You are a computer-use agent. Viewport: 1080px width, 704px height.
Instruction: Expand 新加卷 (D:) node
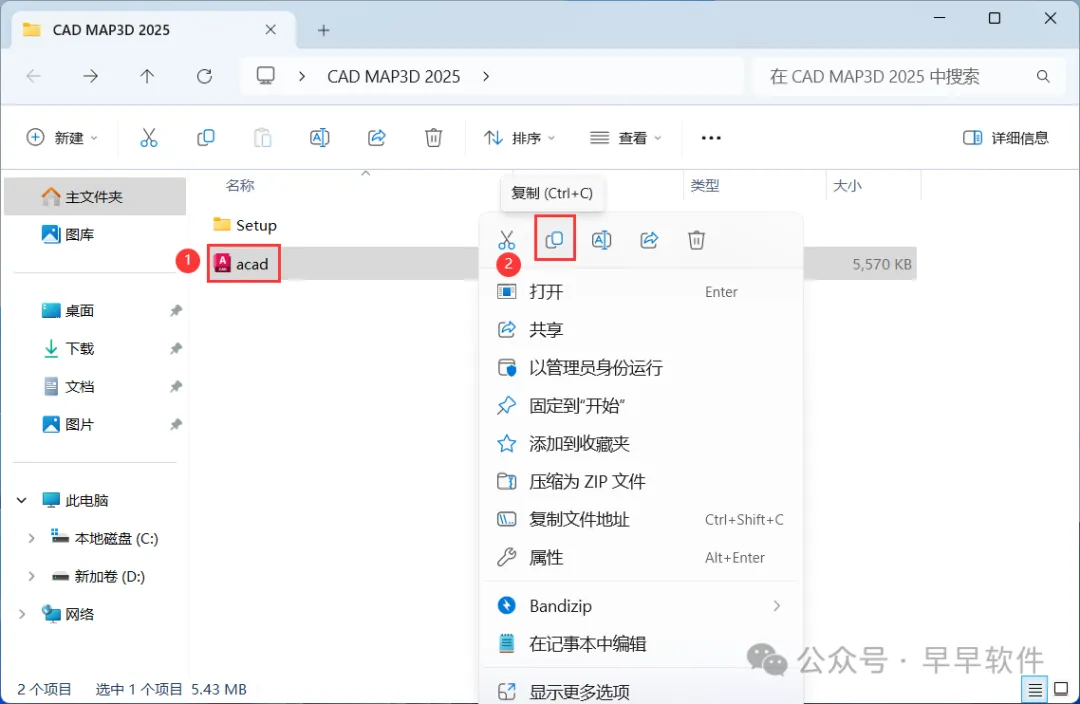tap(31, 576)
